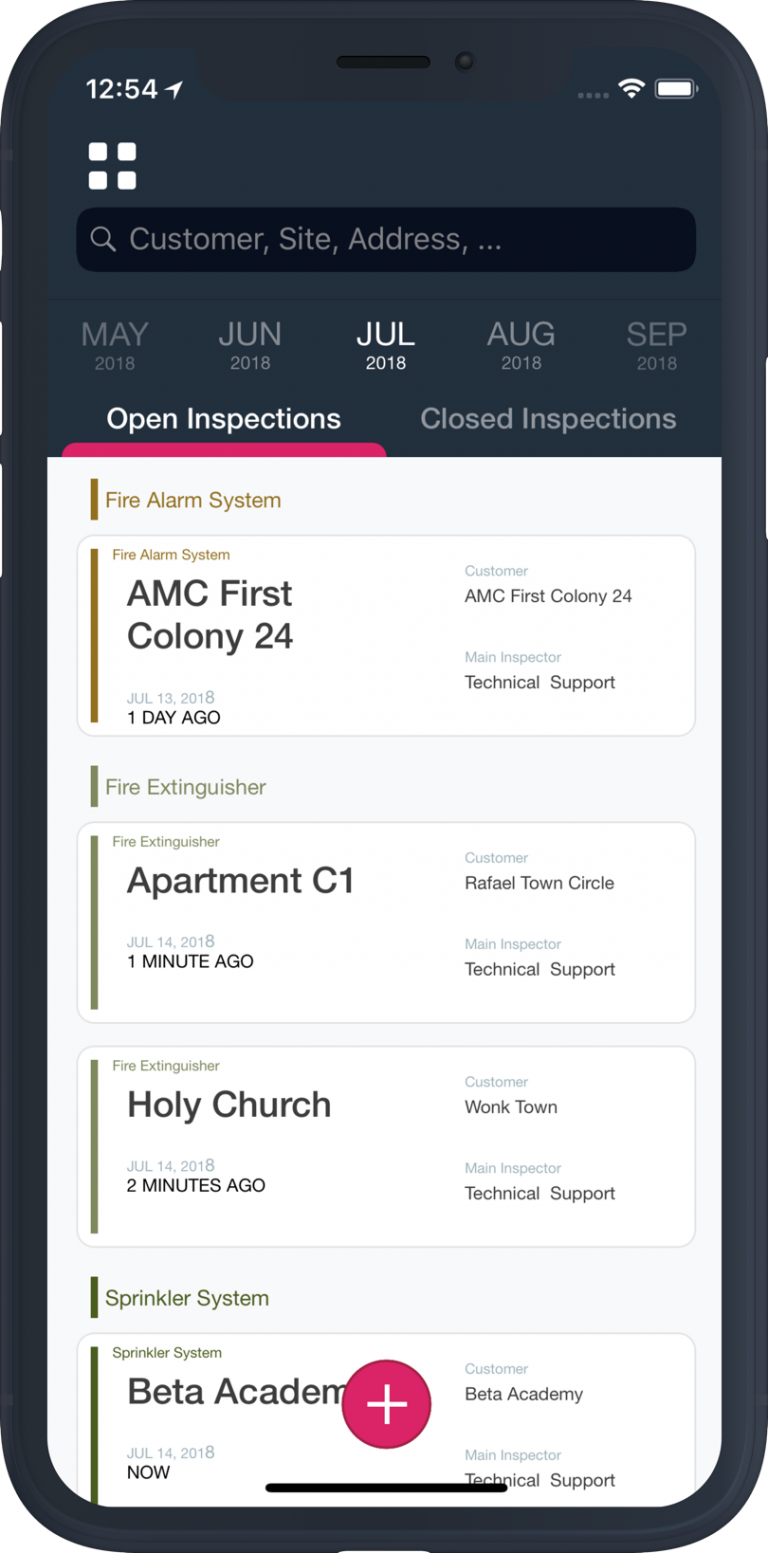Image resolution: width=768 pixels, height=1553 pixels.
Task: Click the search magnifier icon
Action: coord(103,239)
